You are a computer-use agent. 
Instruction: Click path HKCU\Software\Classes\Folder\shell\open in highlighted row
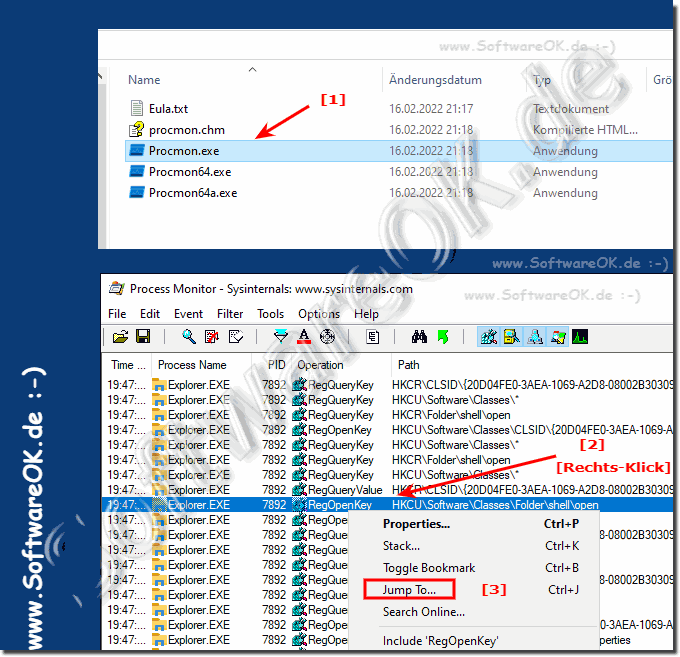point(495,505)
